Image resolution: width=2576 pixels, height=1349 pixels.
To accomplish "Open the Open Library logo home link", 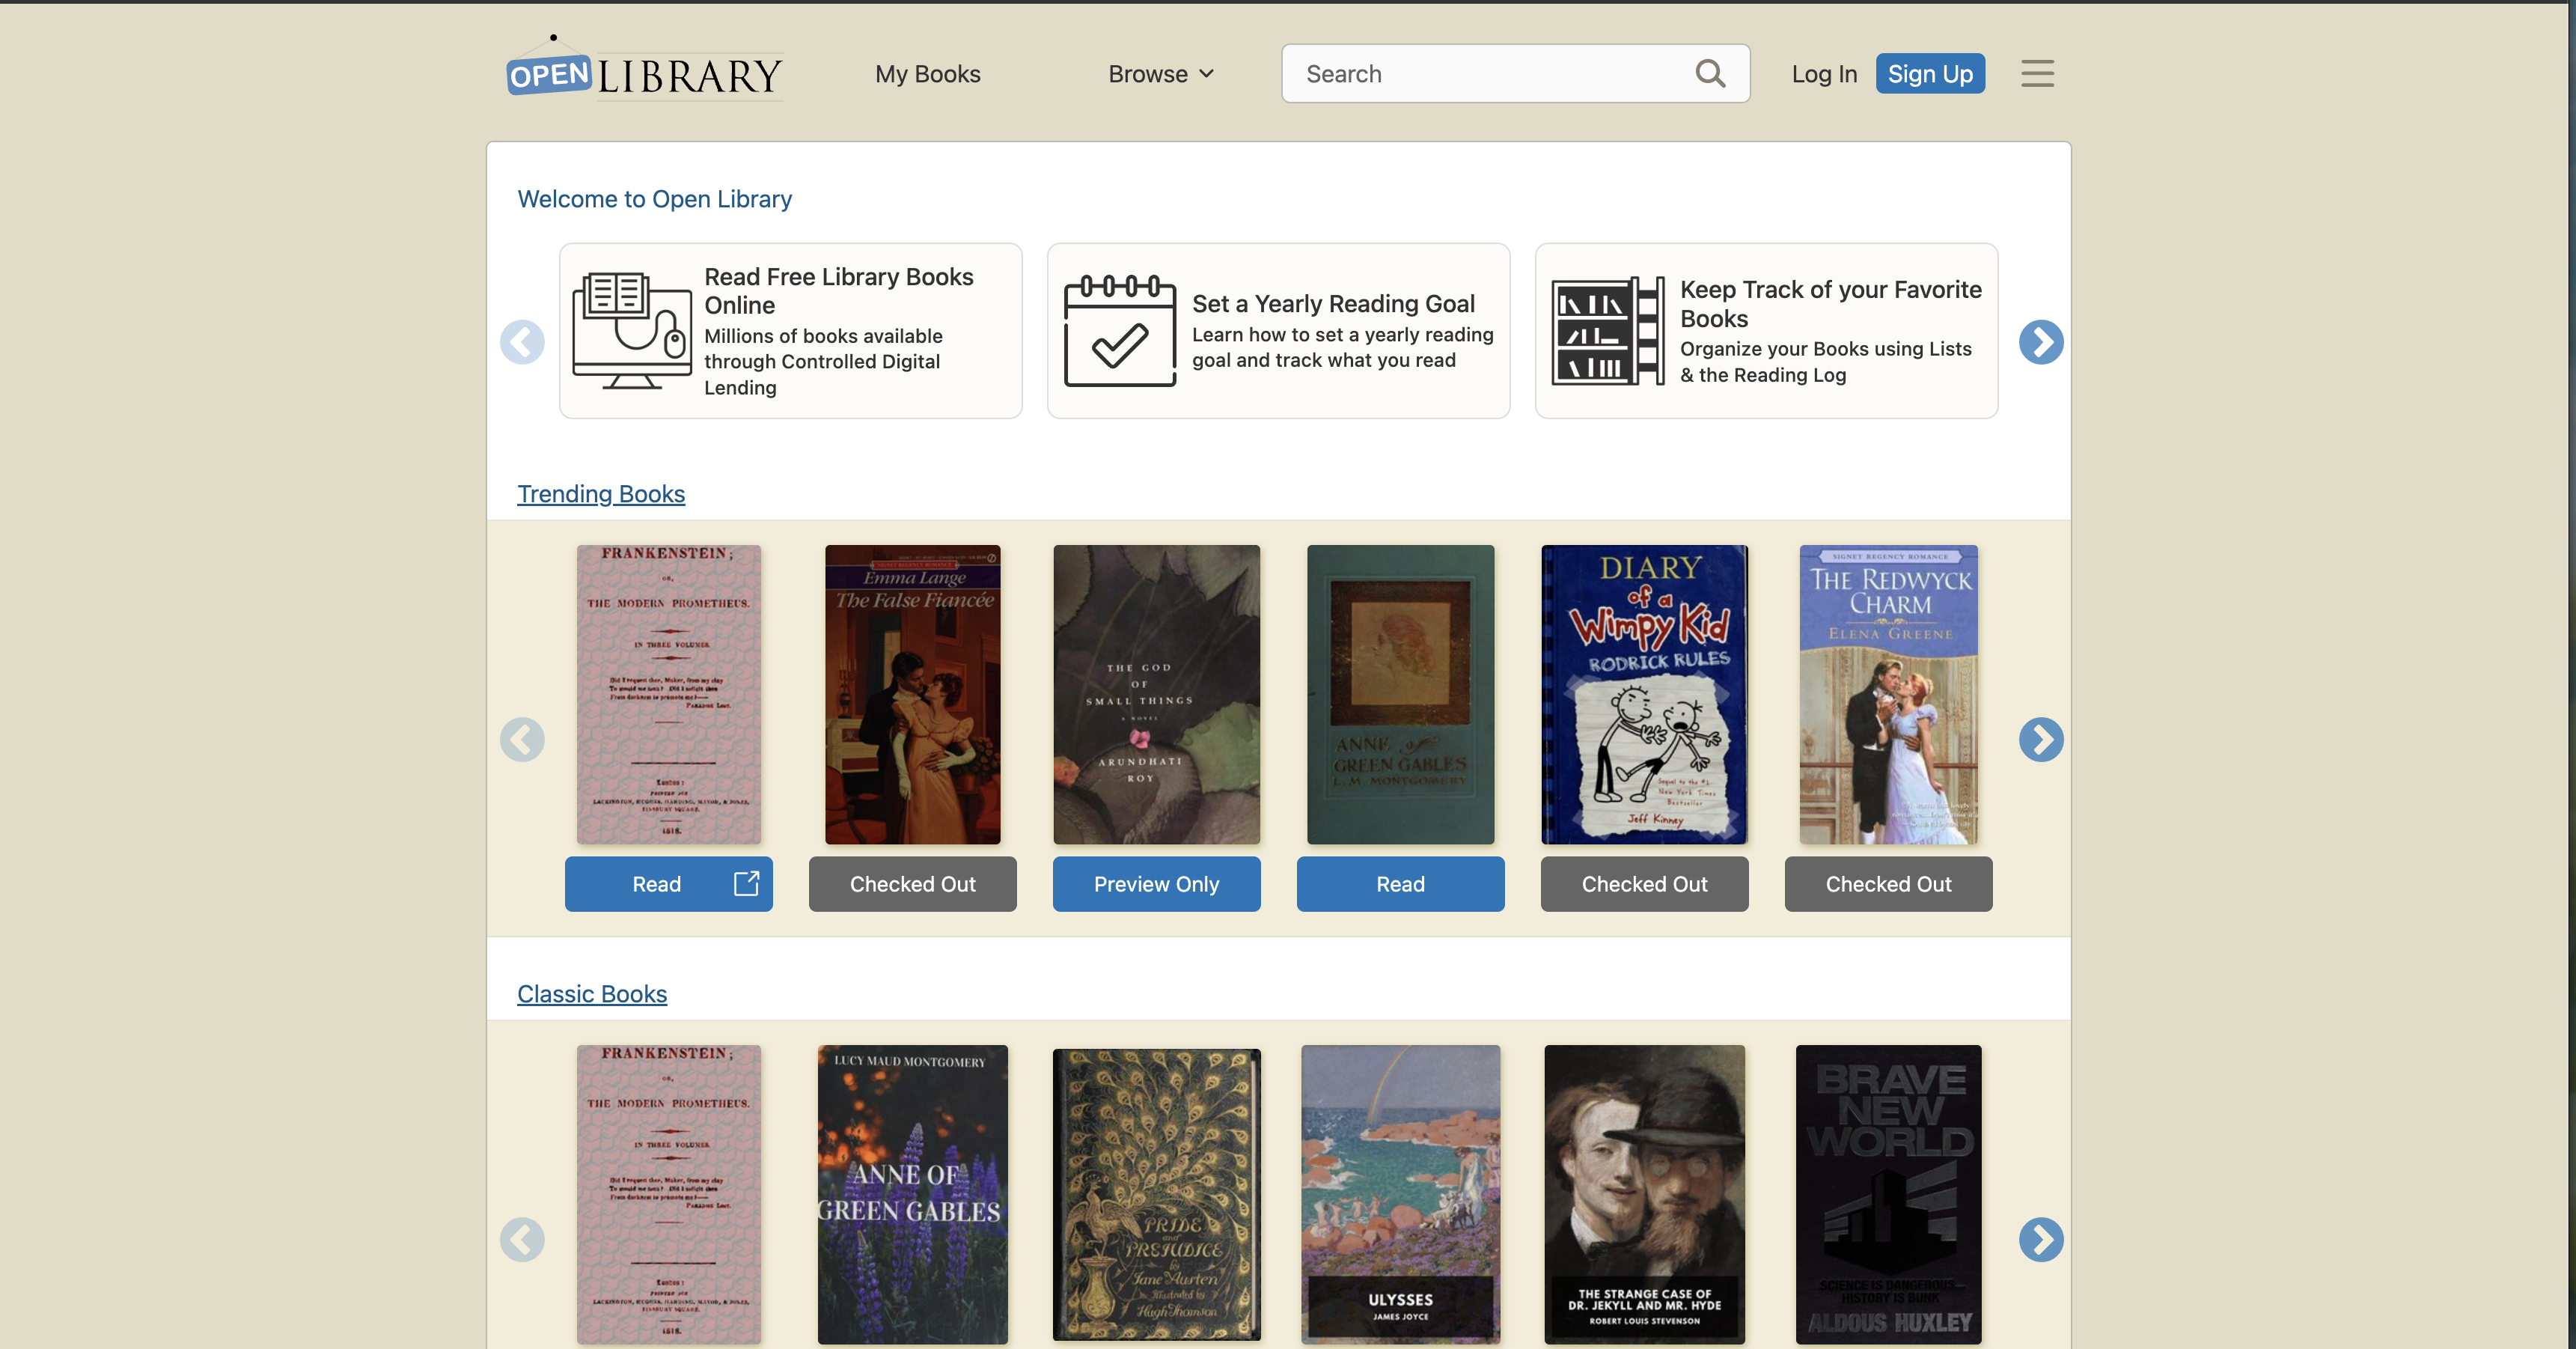I will pyautogui.click(x=644, y=70).
